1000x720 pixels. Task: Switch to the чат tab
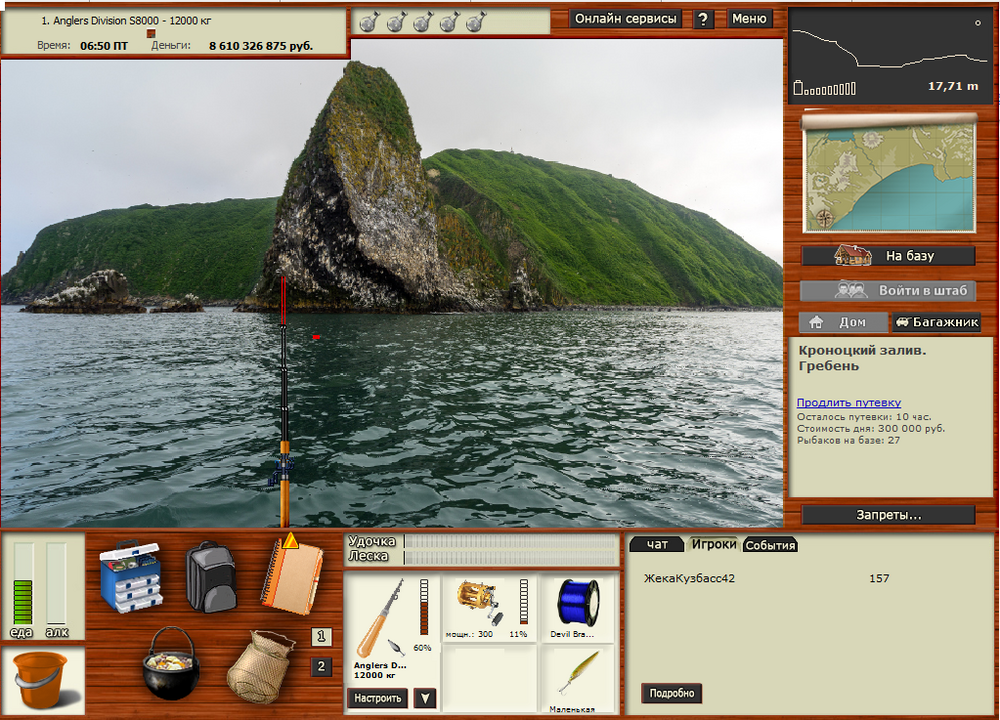point(657,544)
